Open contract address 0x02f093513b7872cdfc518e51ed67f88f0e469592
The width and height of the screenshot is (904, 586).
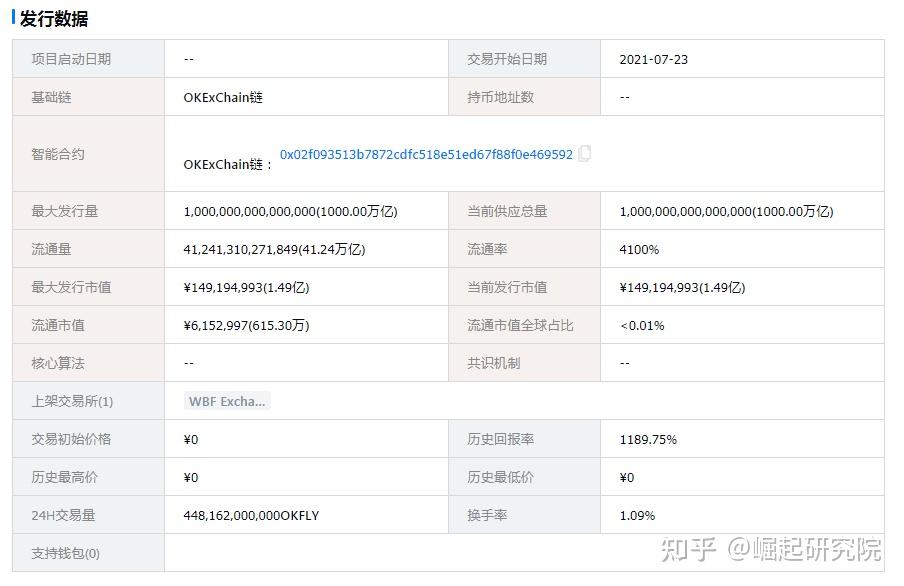pyautogui.click(x=426, y=155)
